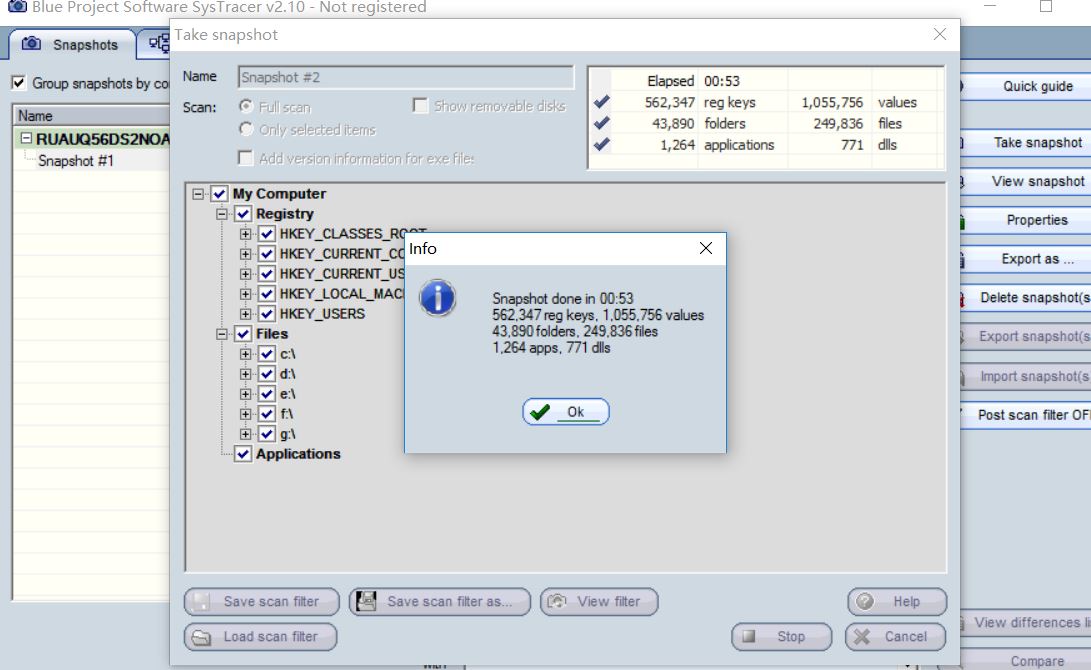Collapse the Registry tree node
Viewport: 1091px width, 670px height.
[221, 214]
